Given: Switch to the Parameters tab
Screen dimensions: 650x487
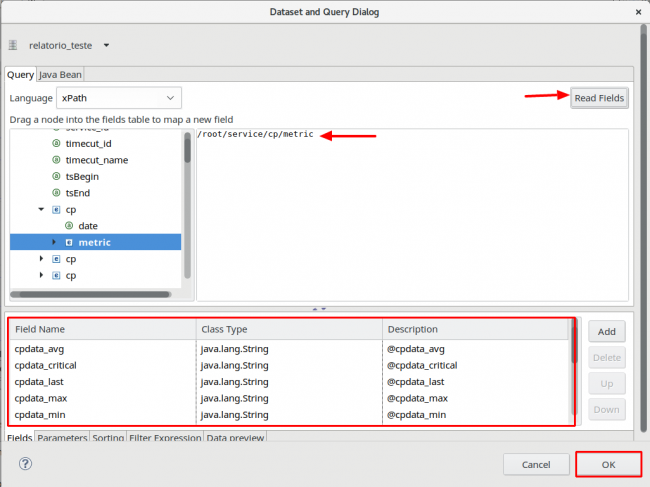Looking at the screenshot, I should point(62,438).
